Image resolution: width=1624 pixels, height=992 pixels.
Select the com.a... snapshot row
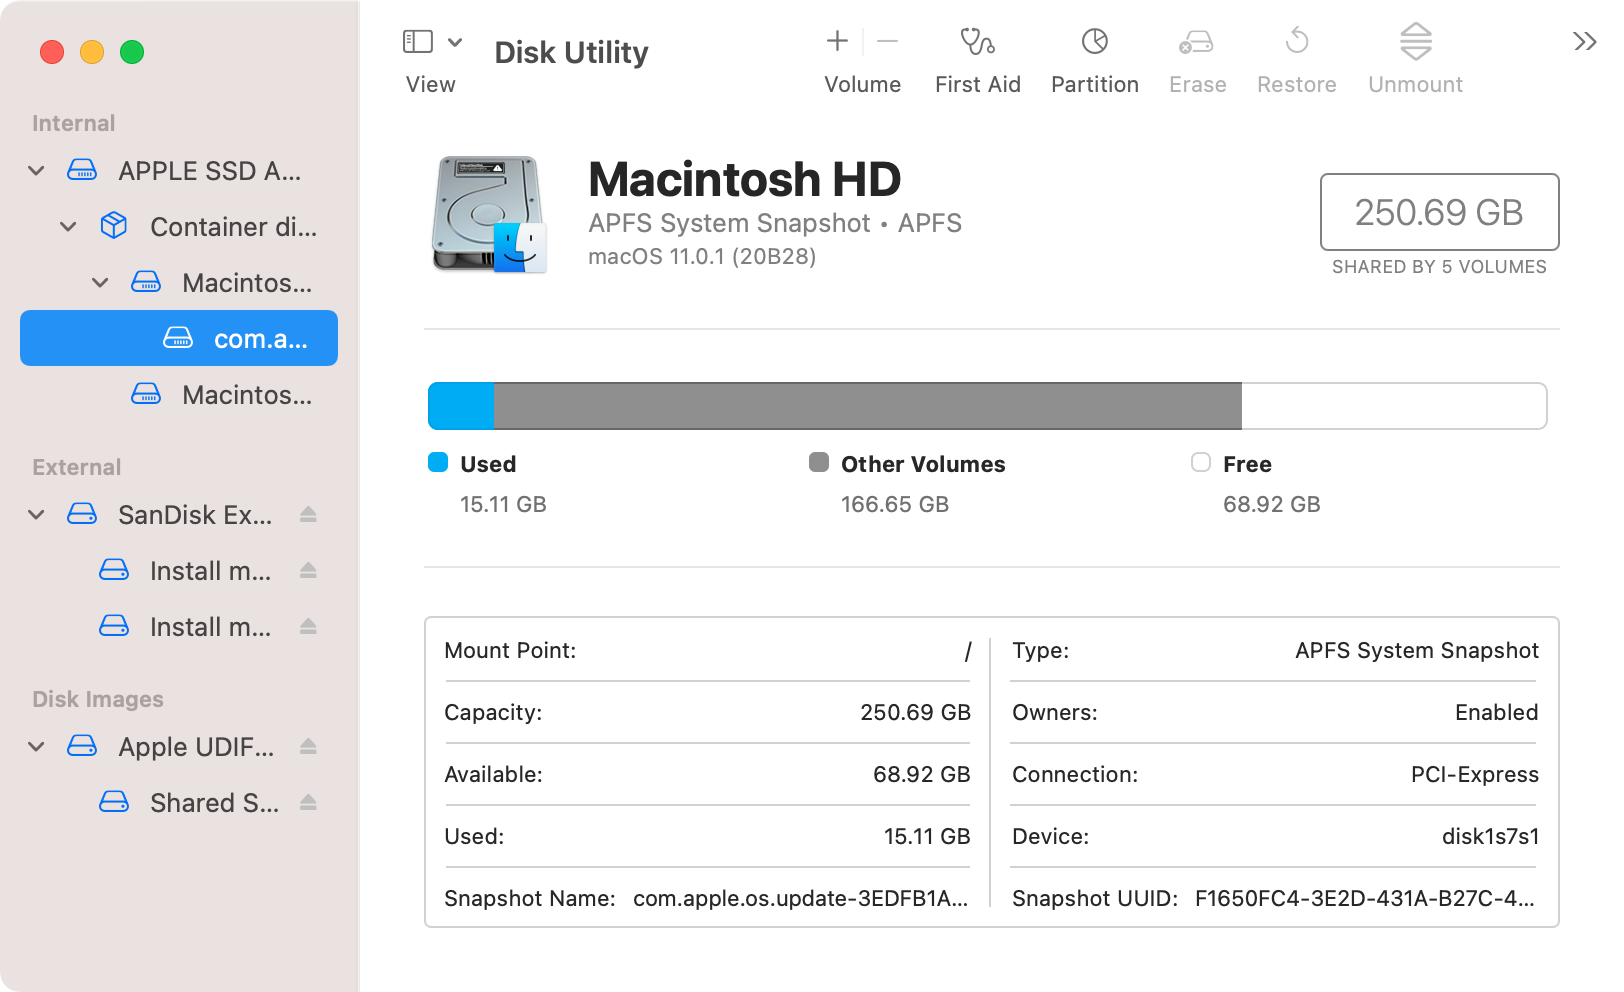point(179,338)
